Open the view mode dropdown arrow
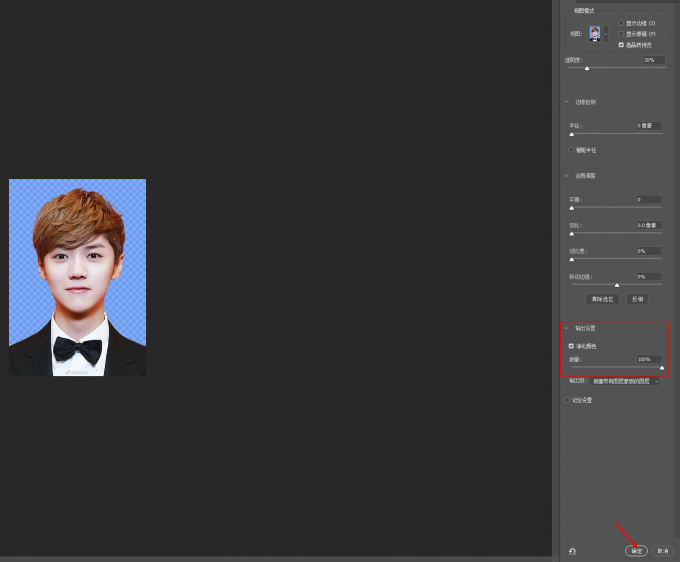 click(x=606, y=34)
